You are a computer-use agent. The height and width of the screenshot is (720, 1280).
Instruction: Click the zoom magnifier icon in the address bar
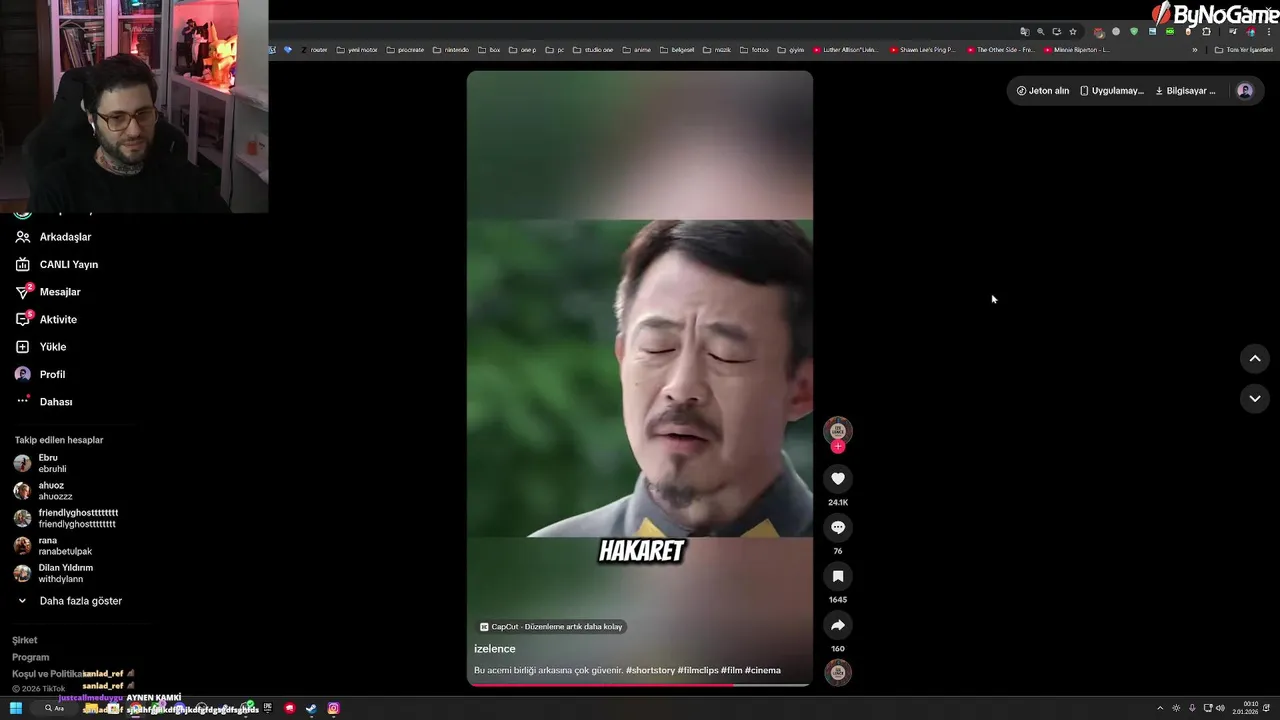(x=1040, y=31)
